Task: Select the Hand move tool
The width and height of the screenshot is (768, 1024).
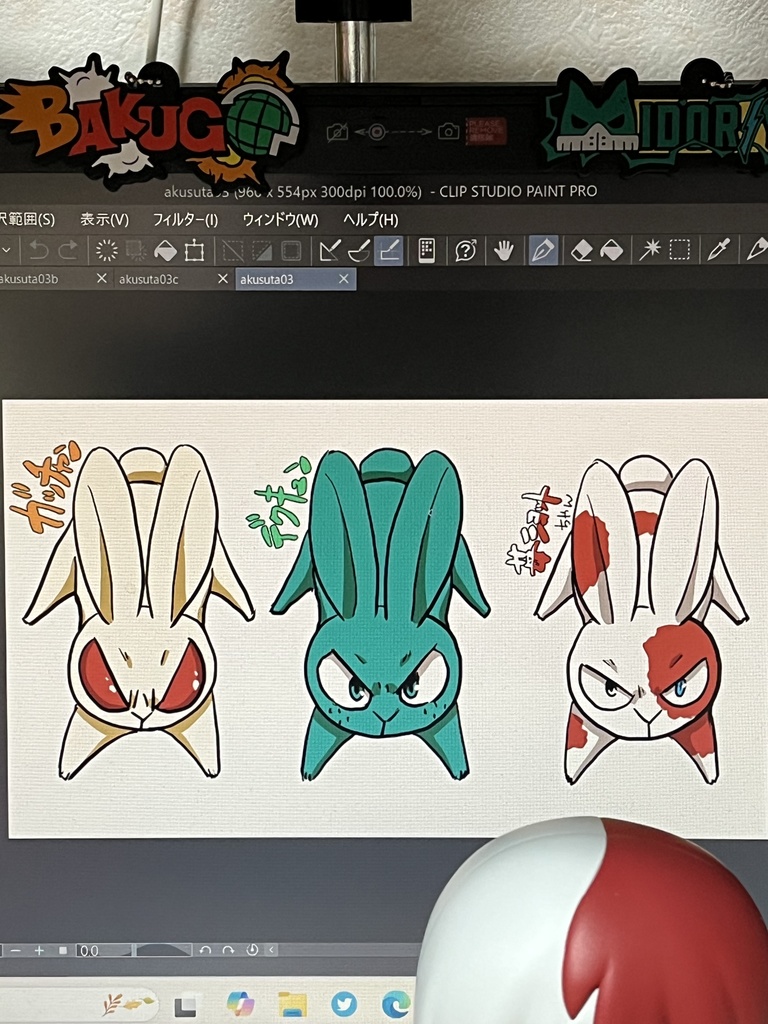Action: tap(504, 250)
